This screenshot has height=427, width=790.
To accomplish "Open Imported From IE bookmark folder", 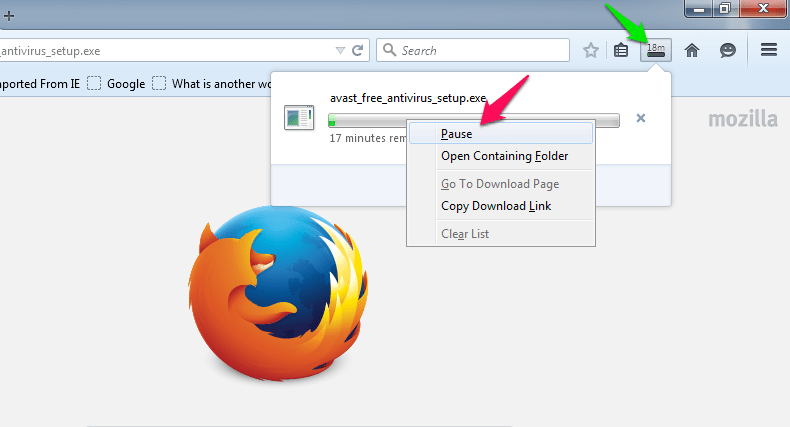I will [x=40, y=84].
